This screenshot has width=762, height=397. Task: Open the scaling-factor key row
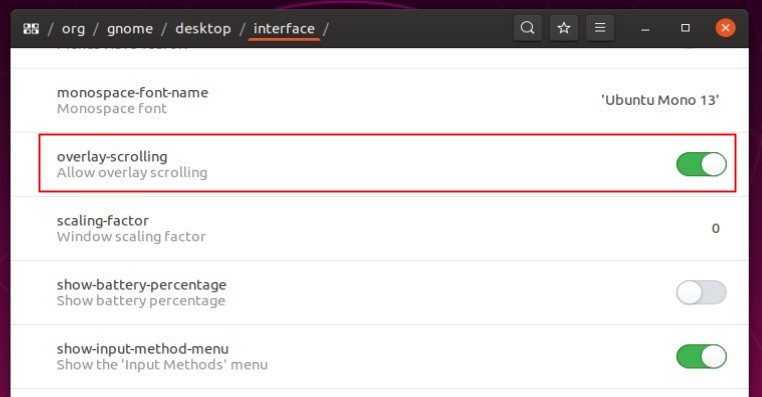[380, 228]
